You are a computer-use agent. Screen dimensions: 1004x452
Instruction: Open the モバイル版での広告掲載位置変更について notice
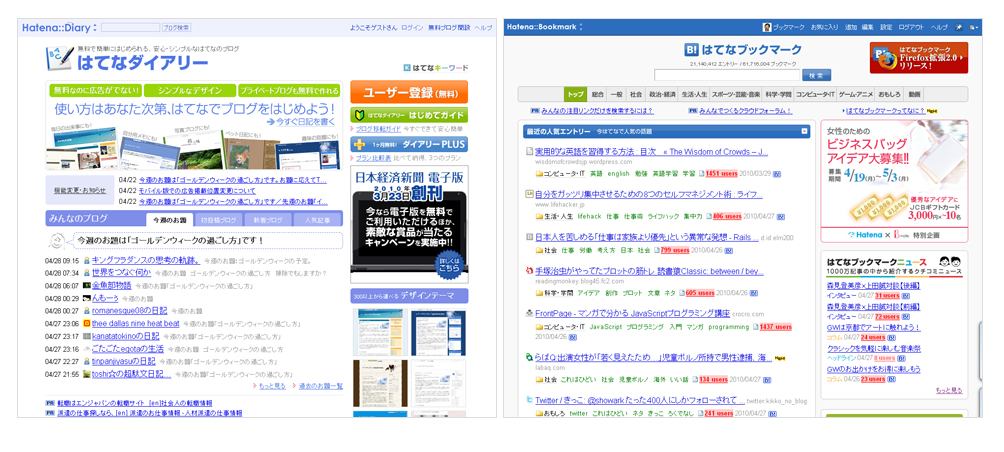(197, 191)
